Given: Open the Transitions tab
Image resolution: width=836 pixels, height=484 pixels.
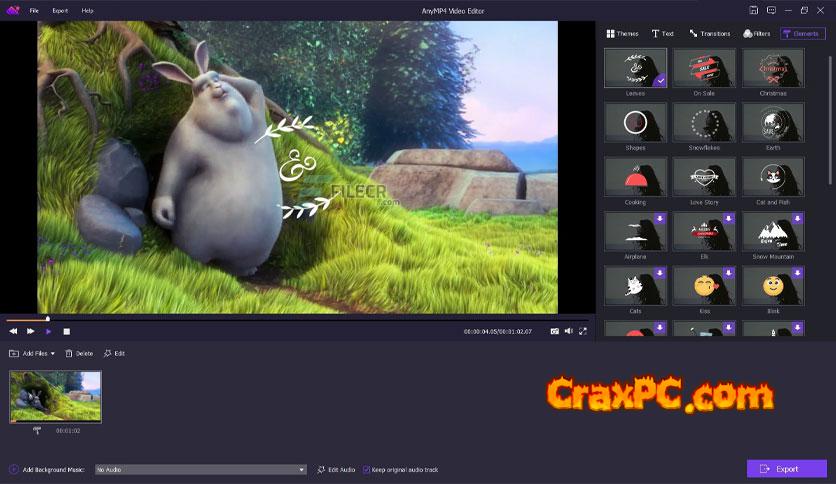Looking at the screenshot, I should [710, 34].
